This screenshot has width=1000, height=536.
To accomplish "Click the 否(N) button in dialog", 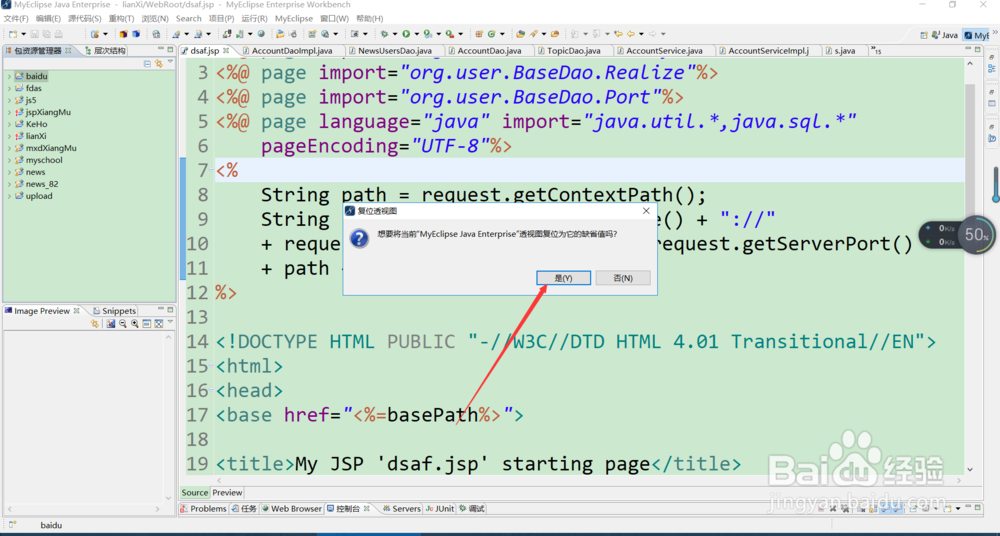I will [x=623, y=278].
